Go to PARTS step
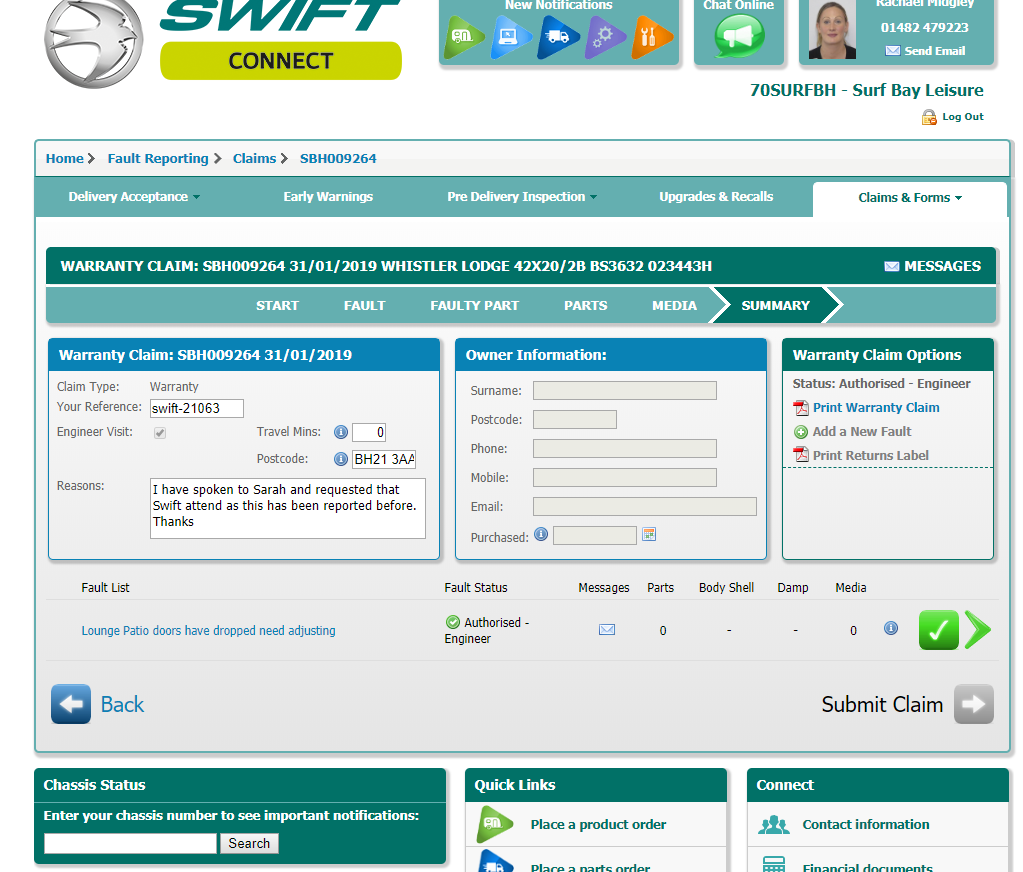Screen dimensions: 1023x872 585,305
